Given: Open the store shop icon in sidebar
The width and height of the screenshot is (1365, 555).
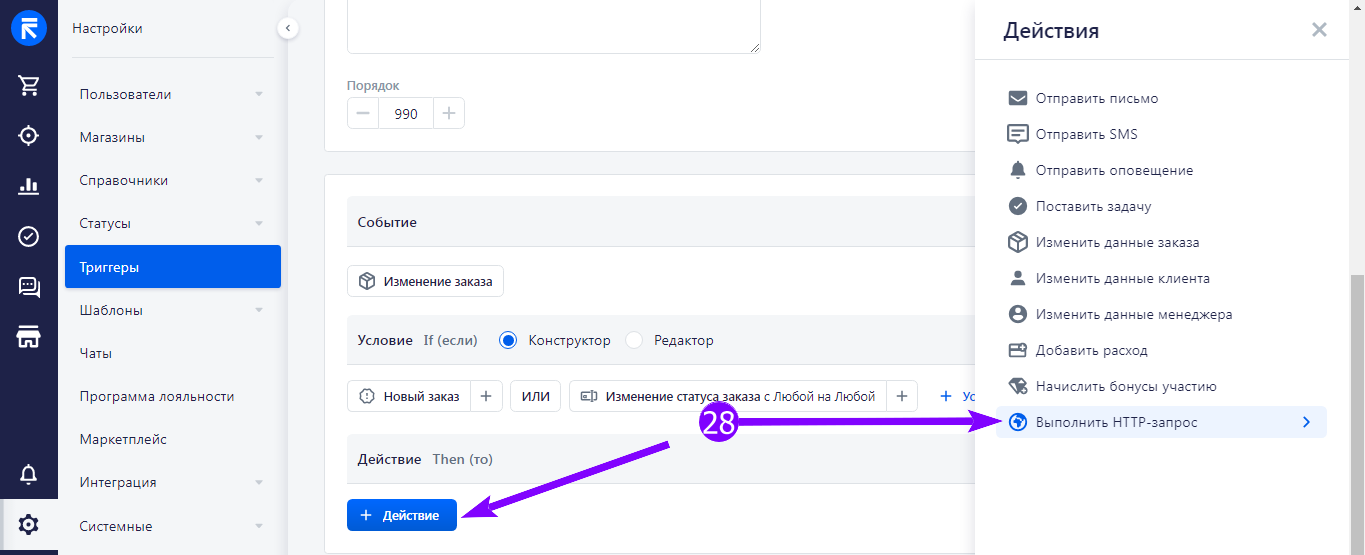Looking at the screenshot, I should pyautogui.click(x=28, y=337).
